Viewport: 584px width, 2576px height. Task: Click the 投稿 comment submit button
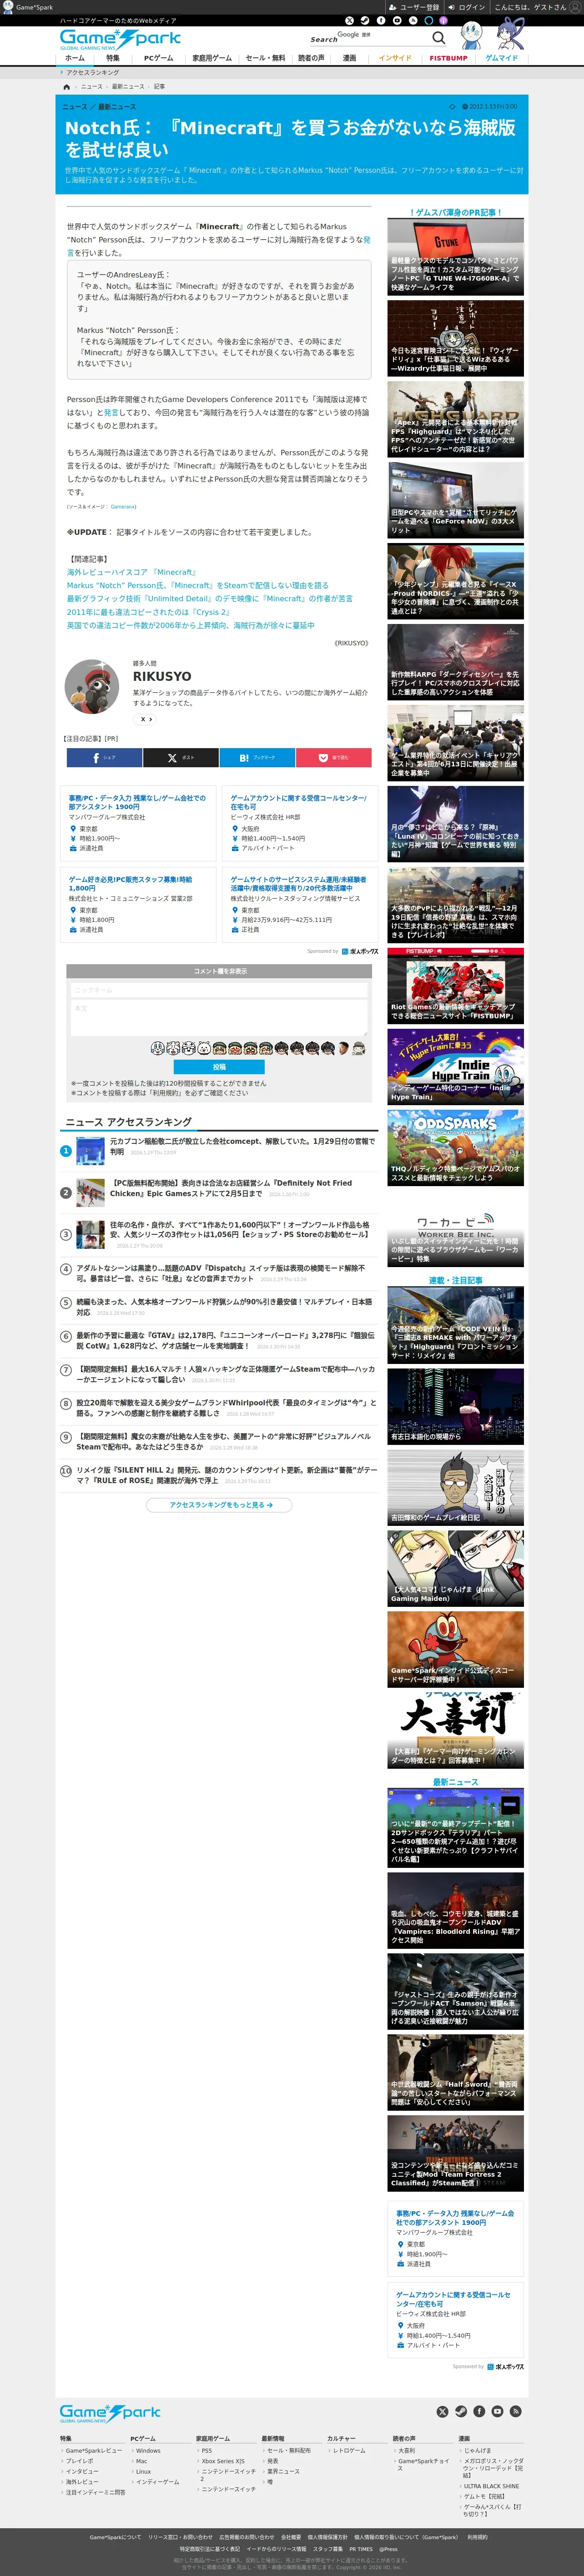coord(219,1067)
